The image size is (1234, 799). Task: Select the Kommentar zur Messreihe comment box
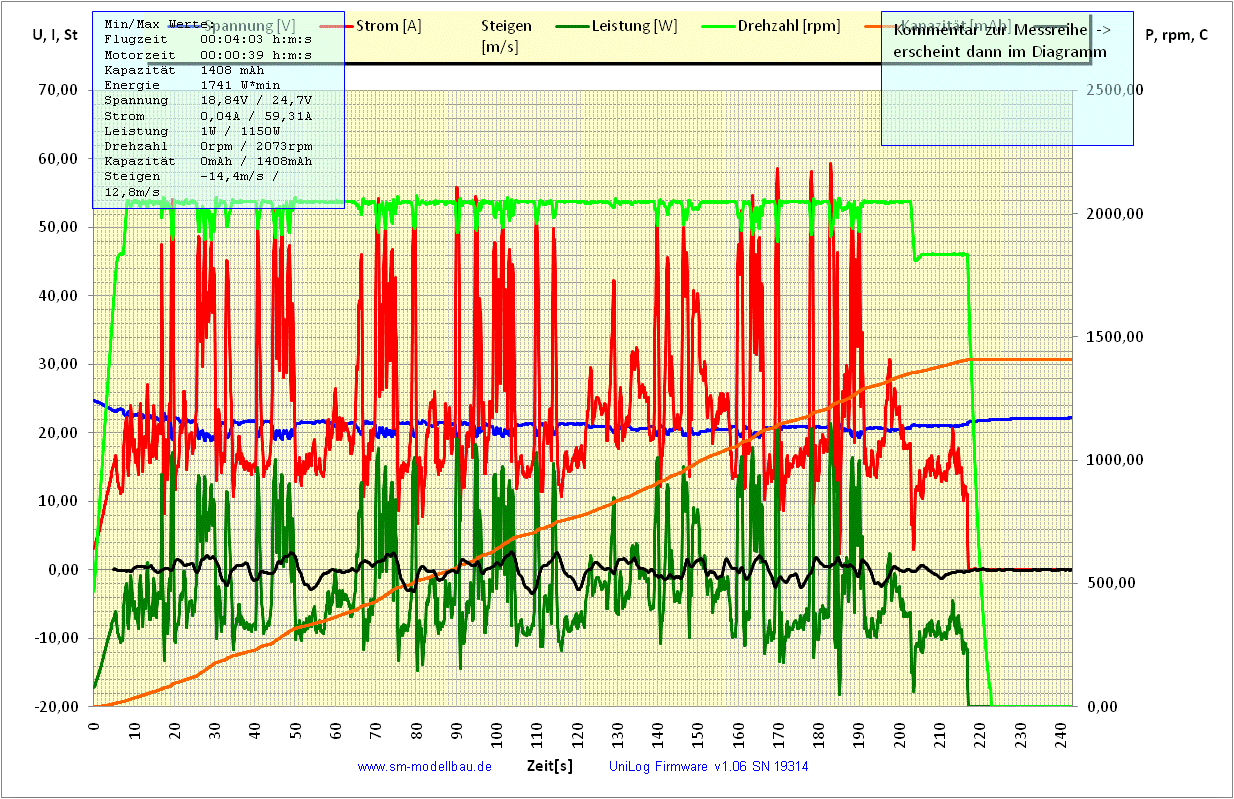tap(1007, 79)
